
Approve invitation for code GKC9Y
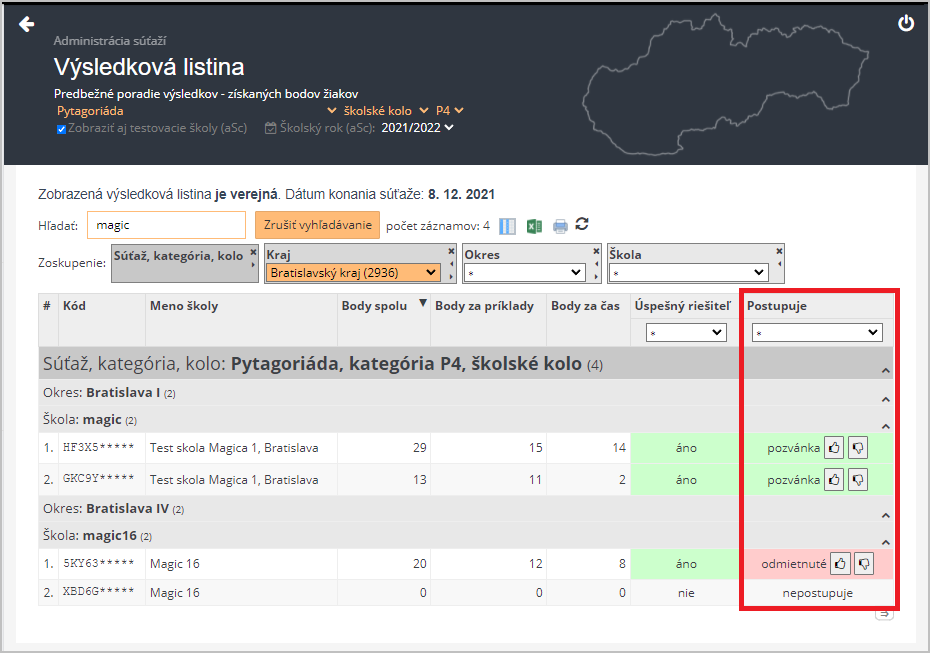[x=834, y=480]
